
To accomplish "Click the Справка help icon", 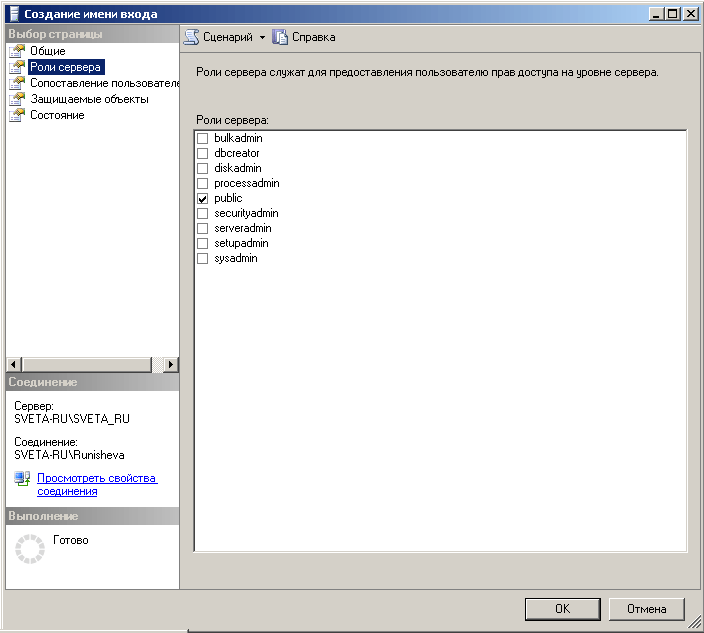I will [281, 37].
